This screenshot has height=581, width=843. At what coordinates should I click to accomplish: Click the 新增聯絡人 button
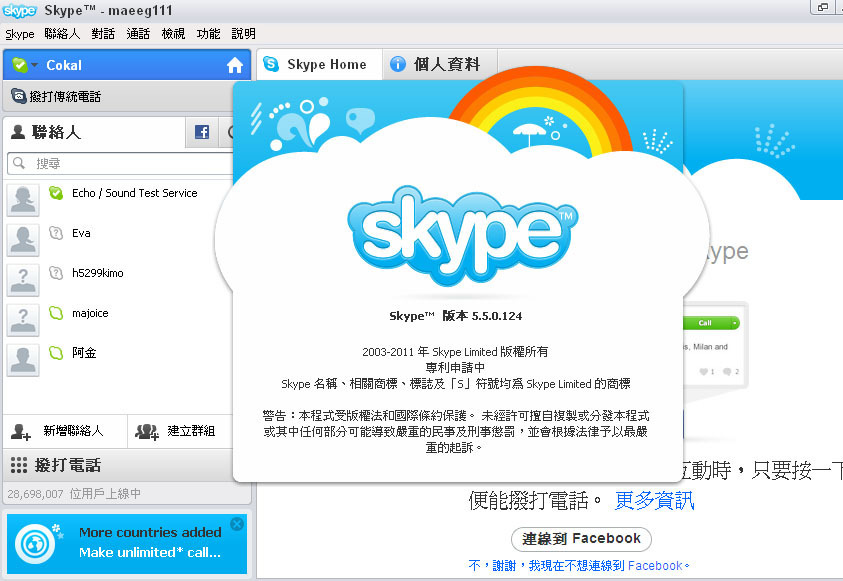pos(65,431)
